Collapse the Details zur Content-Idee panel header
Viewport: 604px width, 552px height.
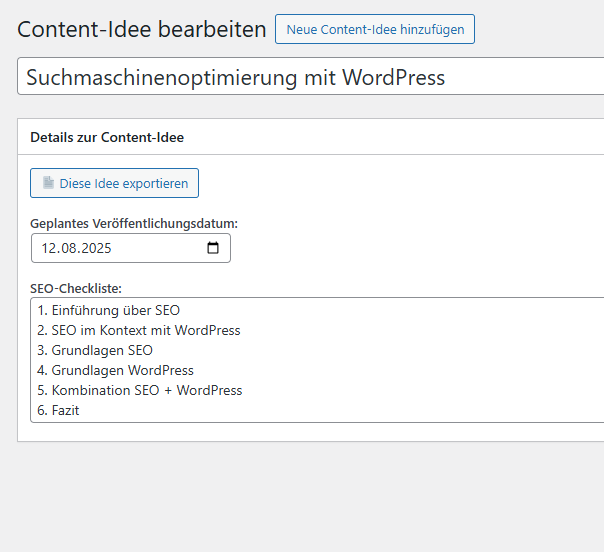coord(107,137)
